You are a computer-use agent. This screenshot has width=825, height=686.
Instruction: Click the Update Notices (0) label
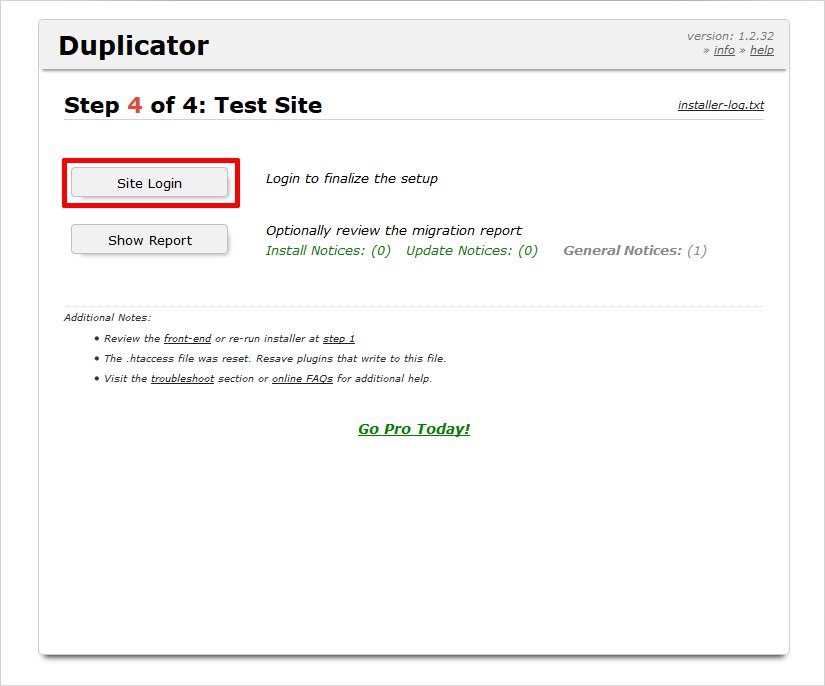coord(471,251)
